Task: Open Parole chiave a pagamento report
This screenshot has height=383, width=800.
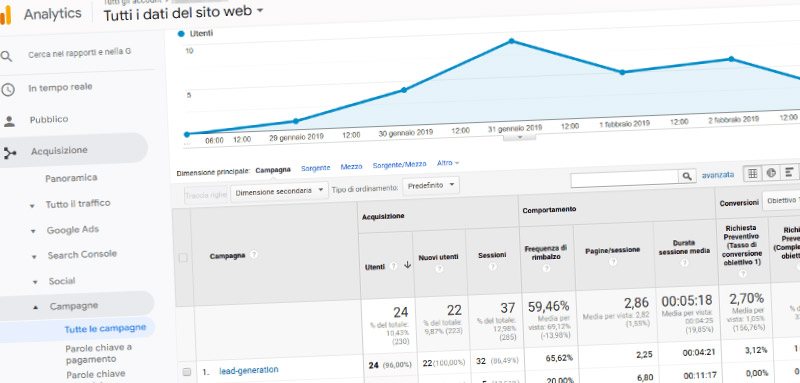Action: point(98,353)
